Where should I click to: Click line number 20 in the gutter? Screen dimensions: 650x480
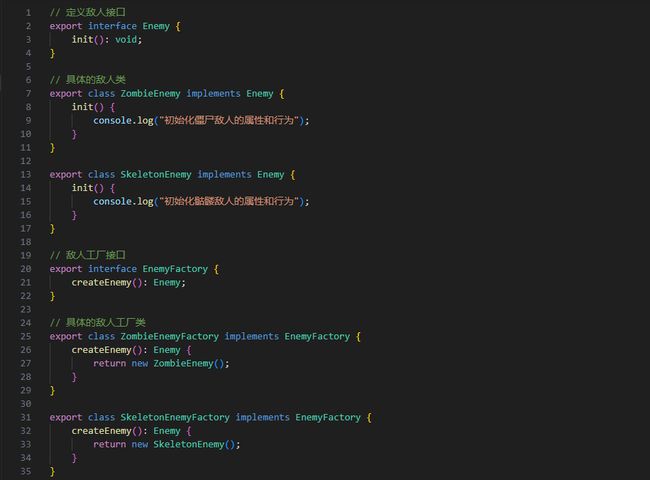pos(26,269)
